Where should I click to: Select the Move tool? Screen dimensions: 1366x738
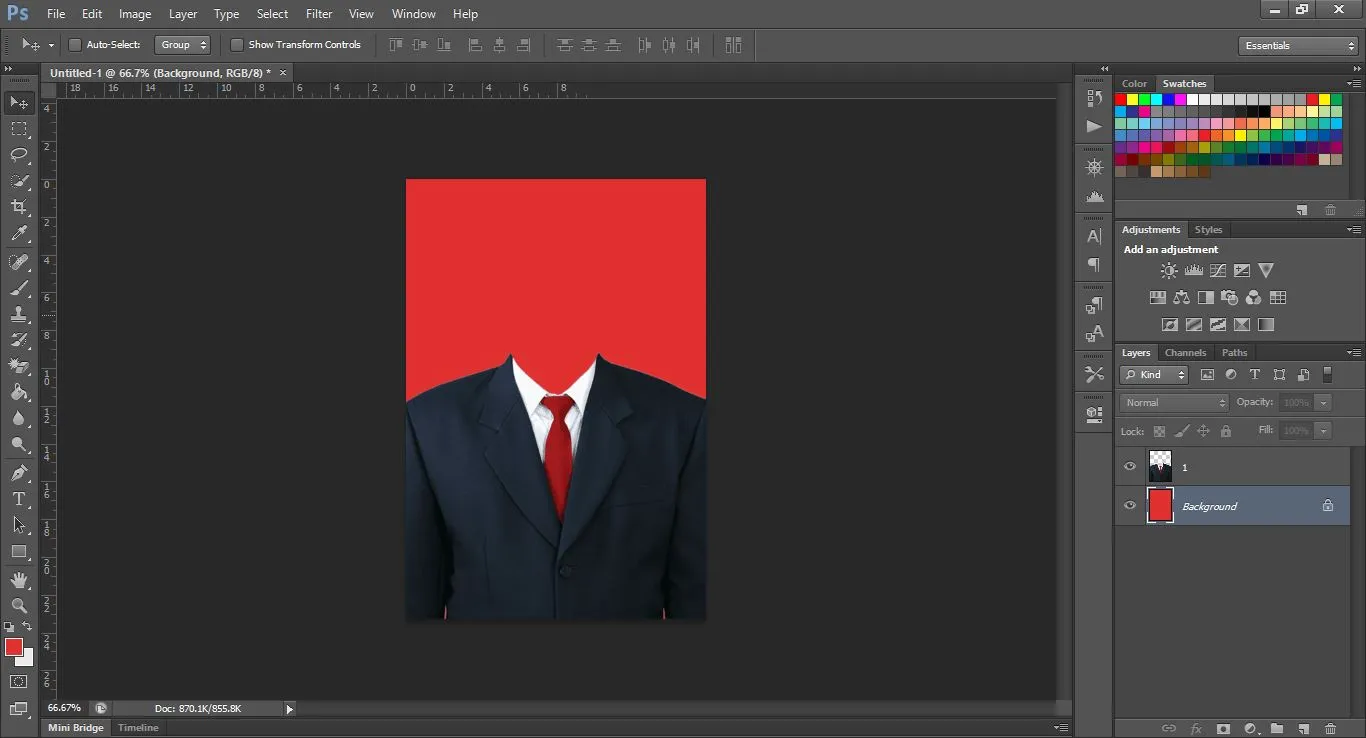tap(17, 102)
